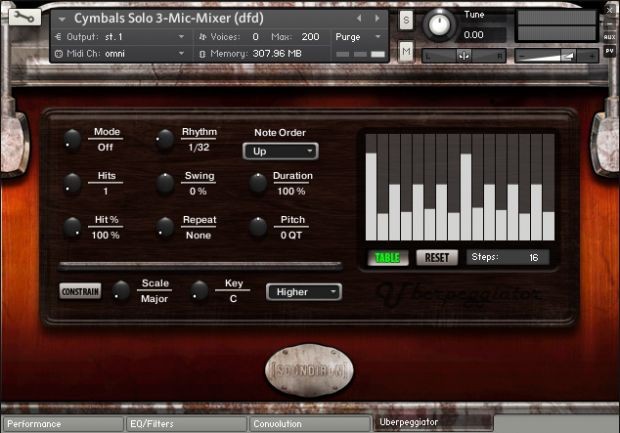Image resolution: width=620 pixels, height=433 pixels.
Task: Open the Note Order Up dropdown
Action: (x=280, y=151)
